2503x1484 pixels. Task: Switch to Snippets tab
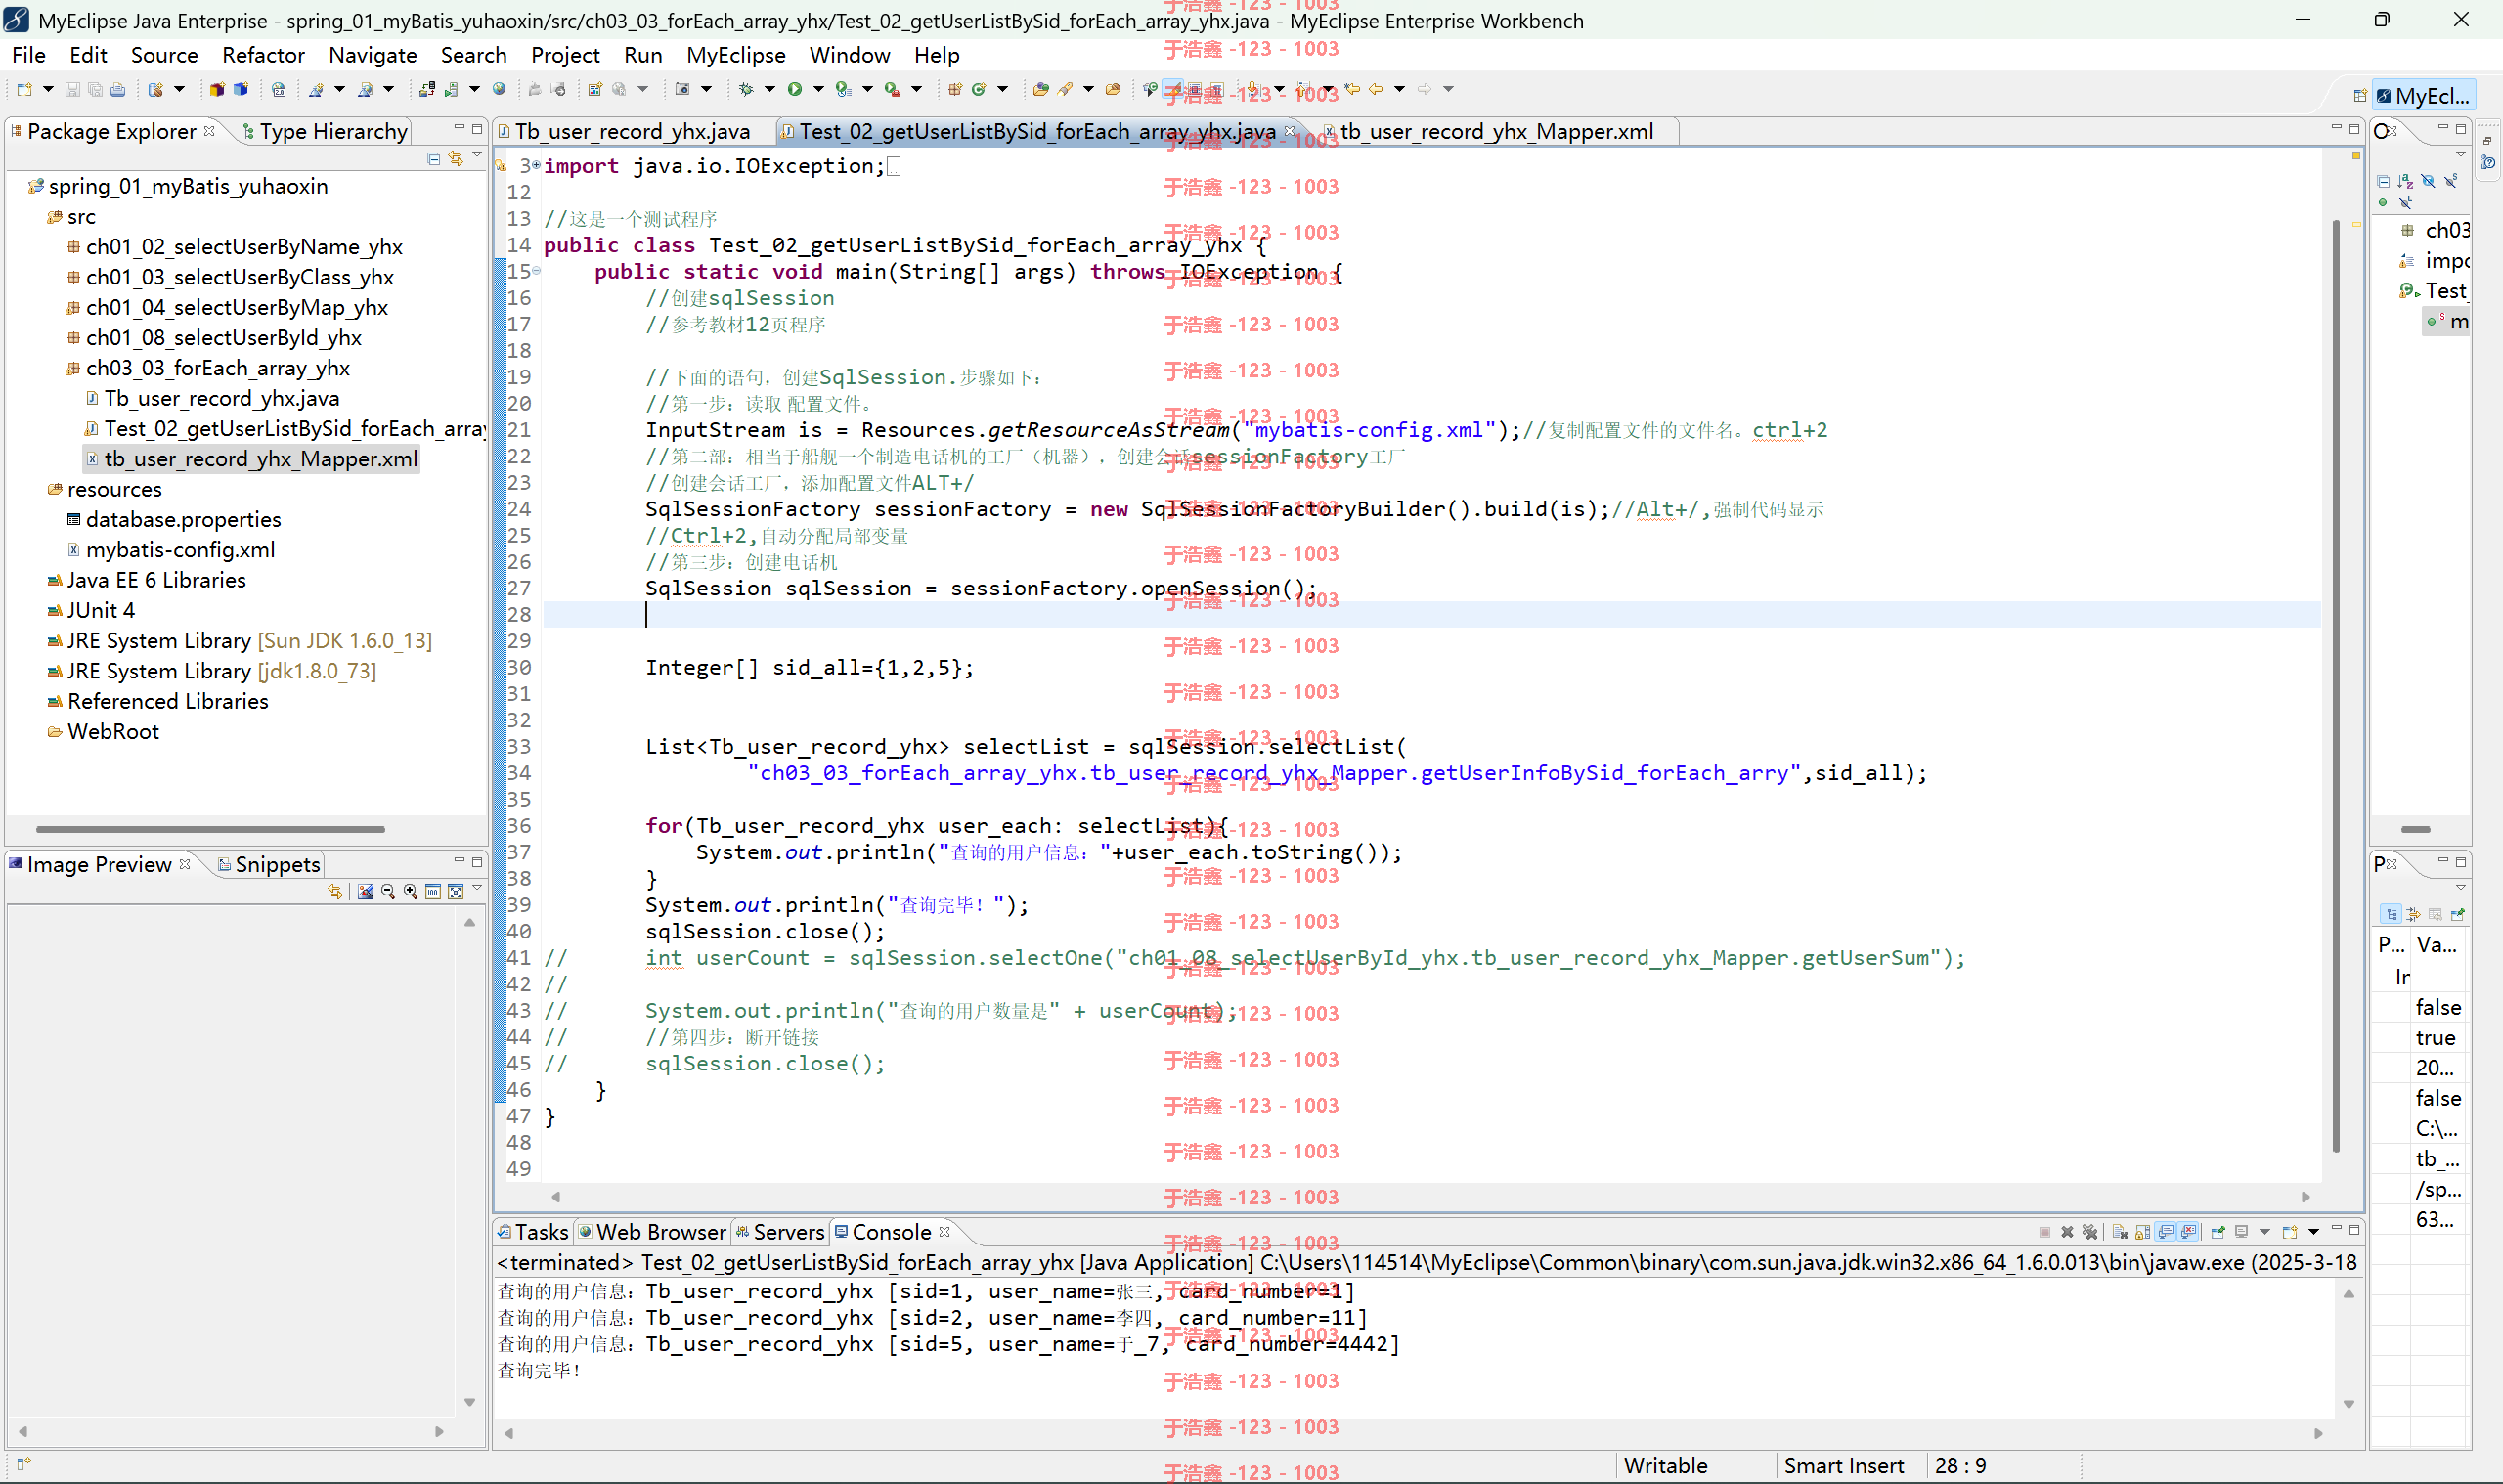[x=268, y=864]
